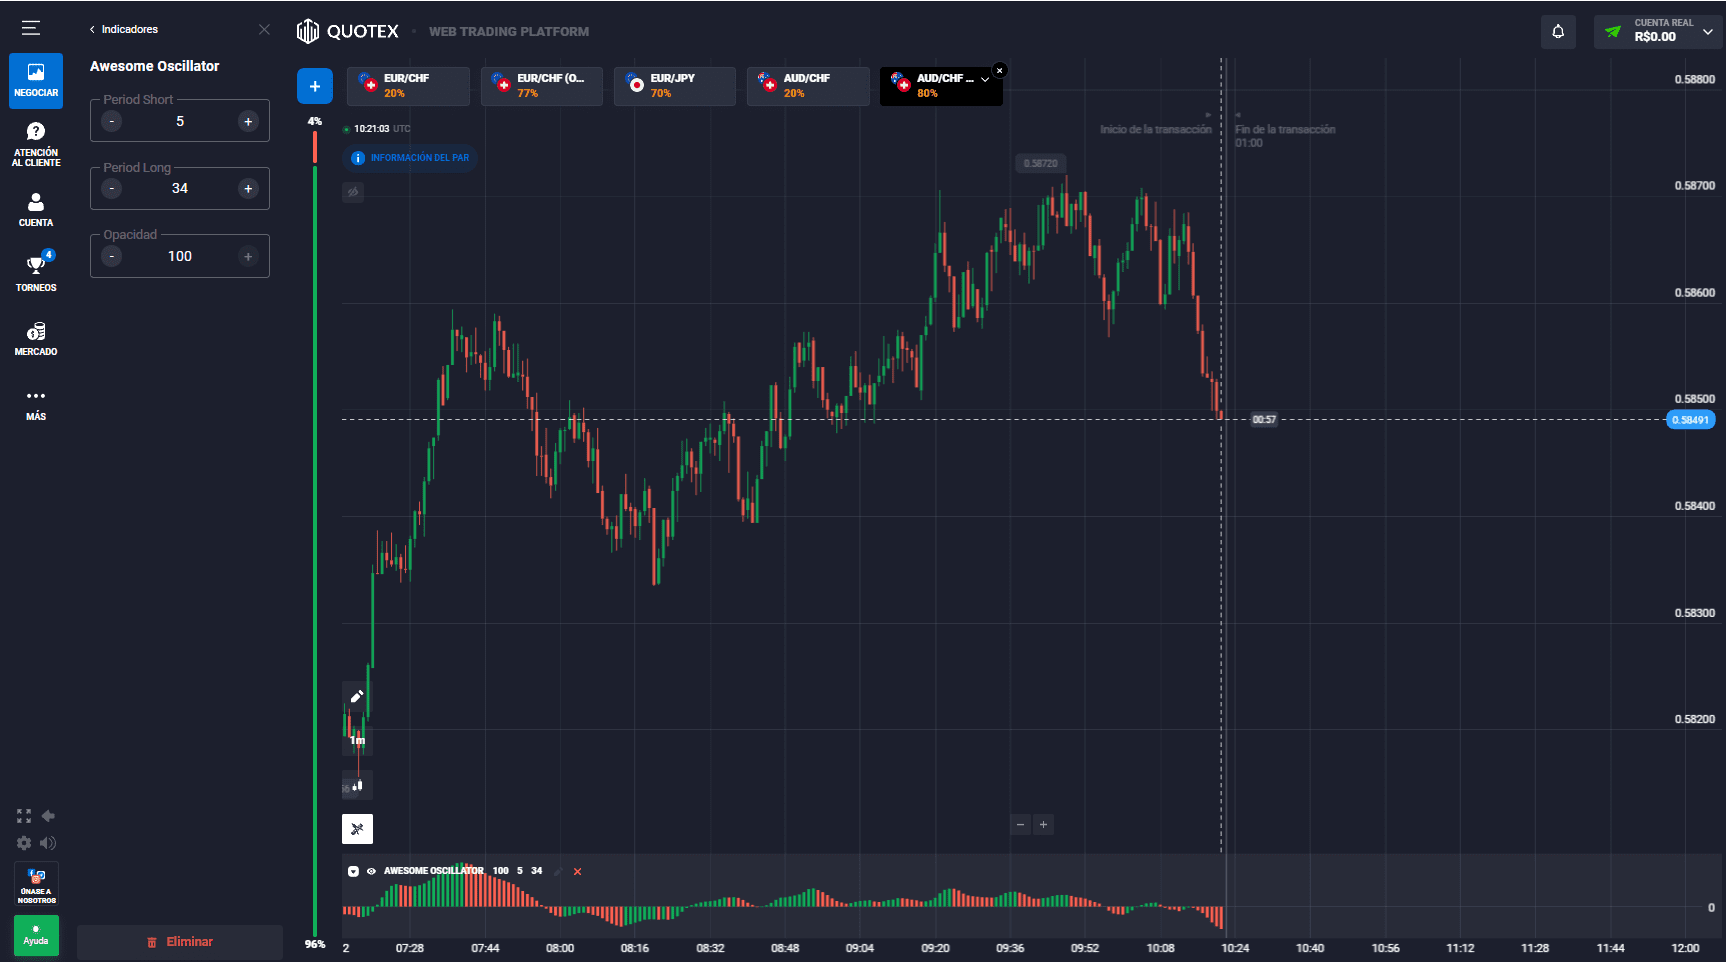
Task: Click the white indicators button above oscillator
Action: coord(357,829)
